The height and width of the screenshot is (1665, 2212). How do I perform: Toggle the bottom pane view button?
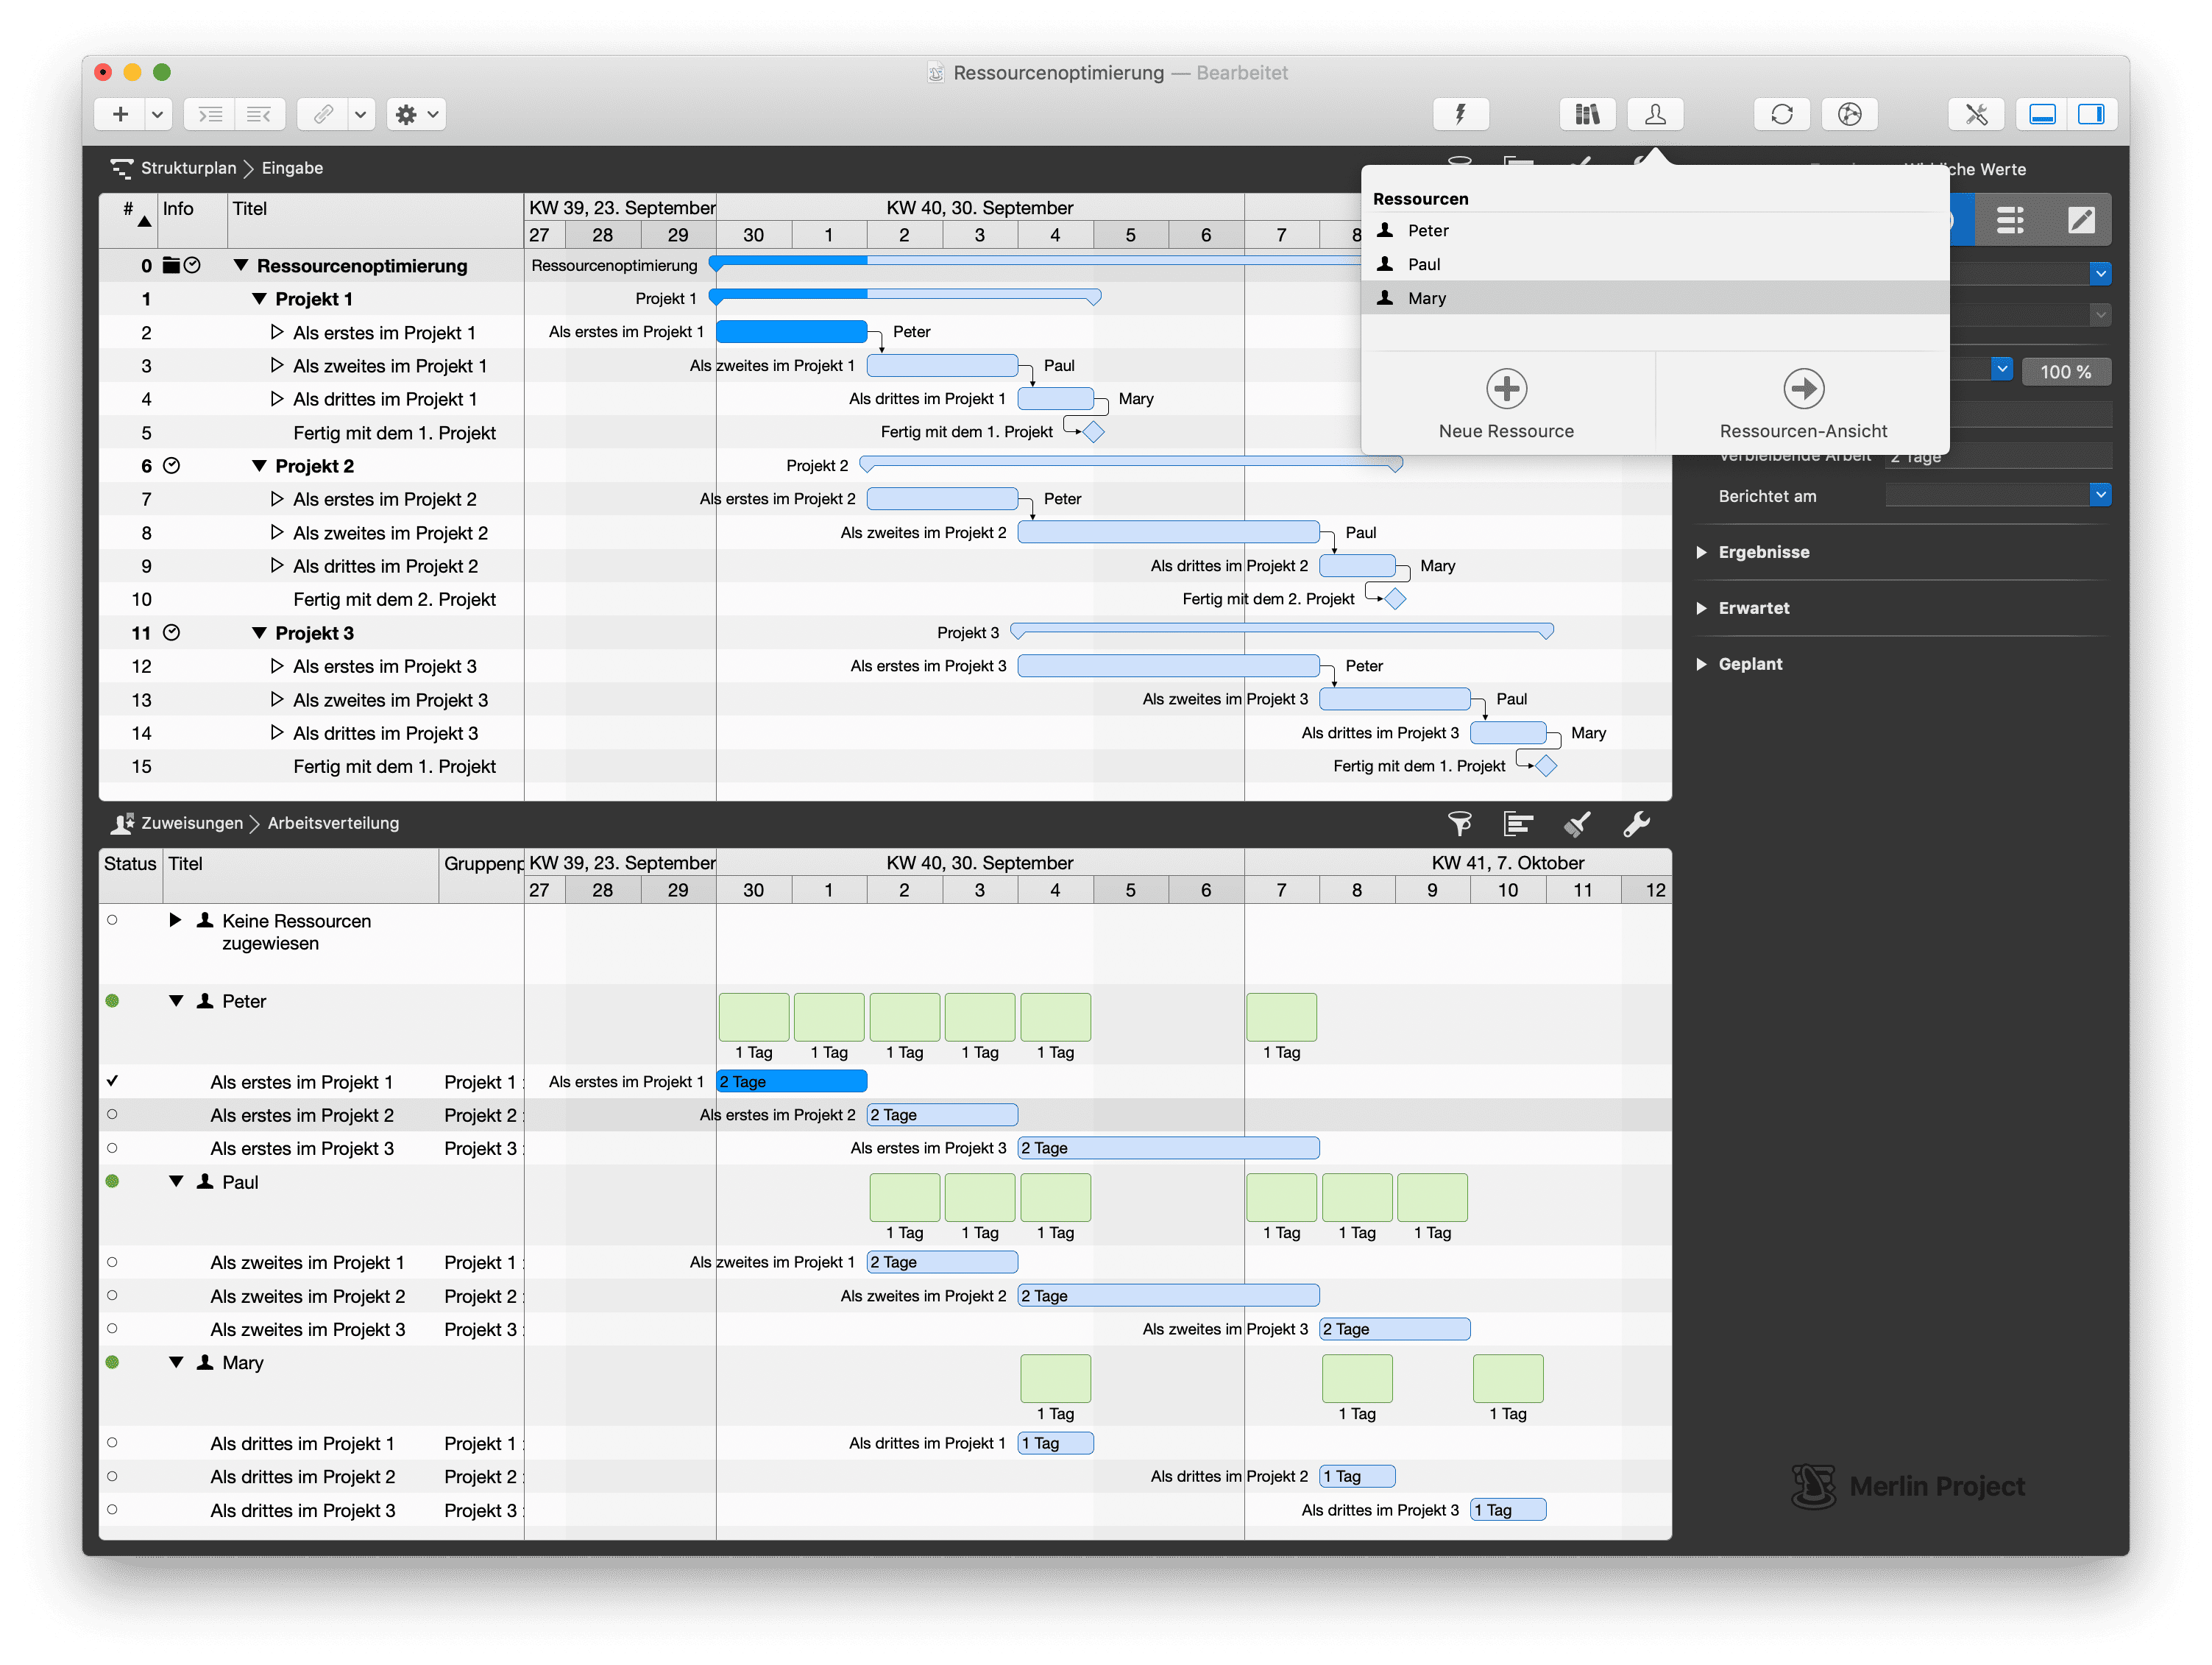coord(2041,114)
